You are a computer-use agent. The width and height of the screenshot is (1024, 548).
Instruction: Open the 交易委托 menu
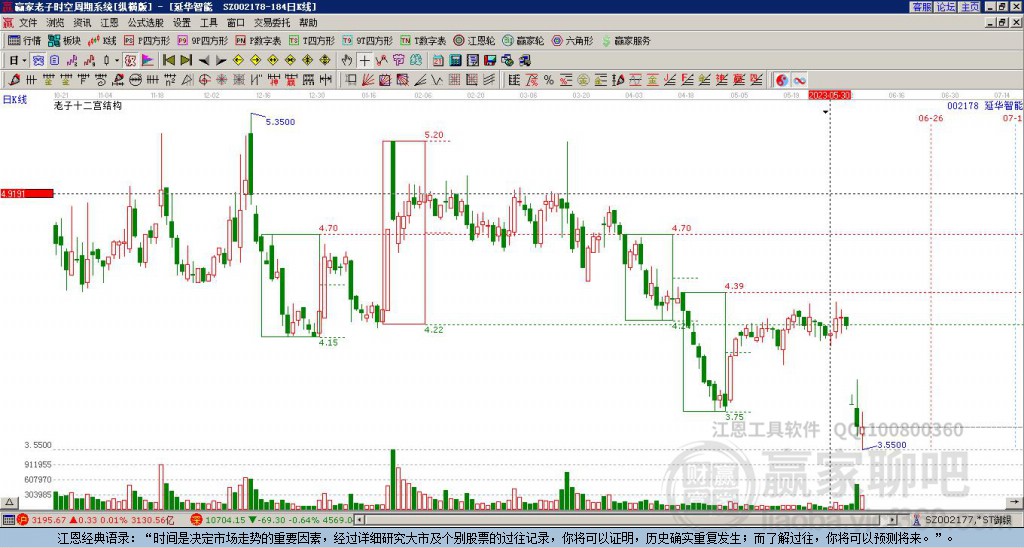coord(272,23)
